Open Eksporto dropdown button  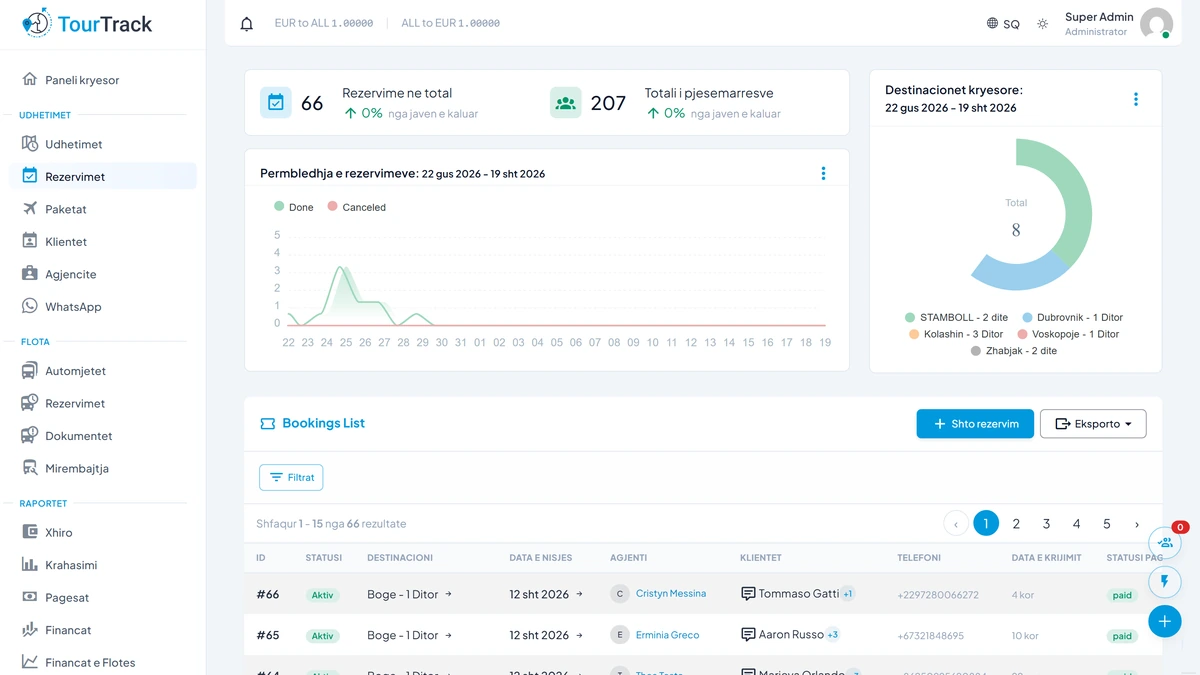pos(1093,424)
